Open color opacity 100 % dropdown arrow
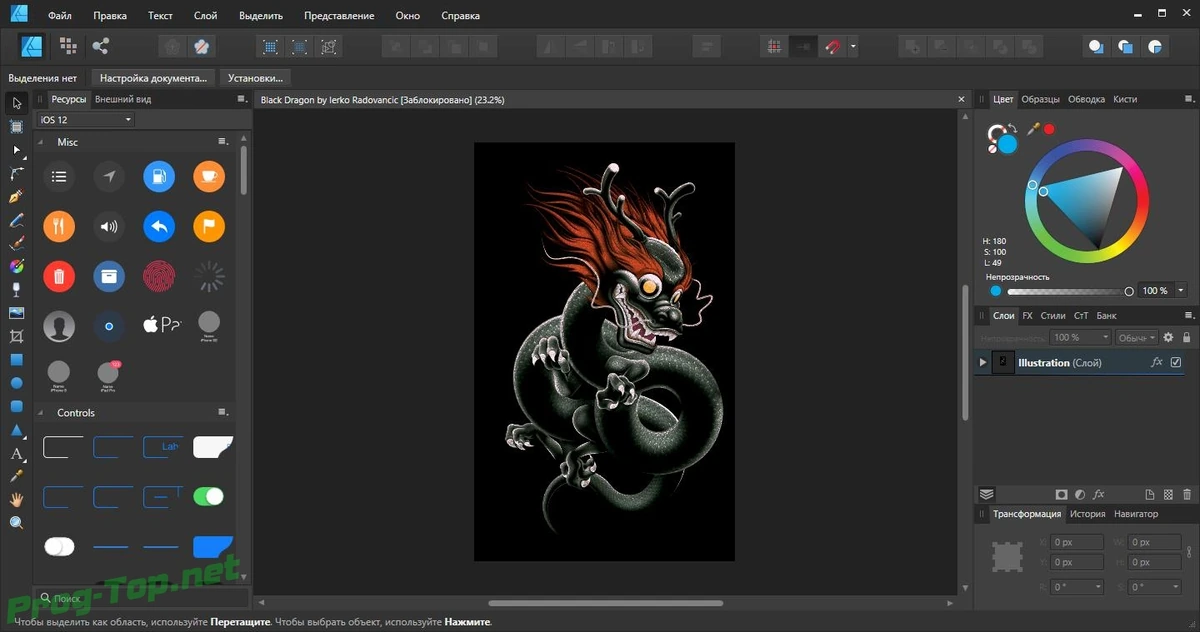Viewport: 1200px width, 632px height. tap(1181, 290)
